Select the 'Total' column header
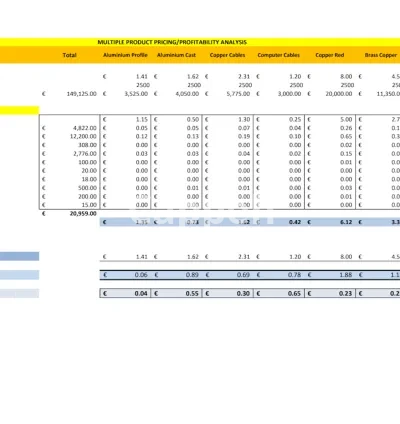Image resolution: width=400 pixels, height=424 pixels. coord(69,55)
